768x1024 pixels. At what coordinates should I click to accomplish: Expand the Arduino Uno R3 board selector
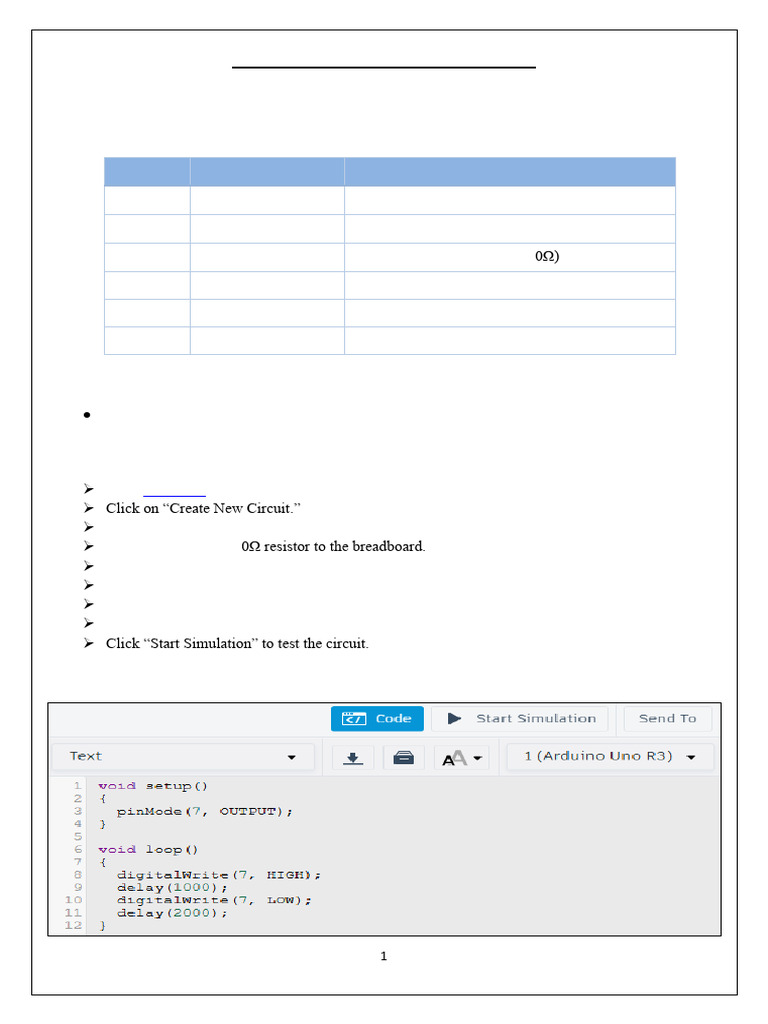coord(610,757)
